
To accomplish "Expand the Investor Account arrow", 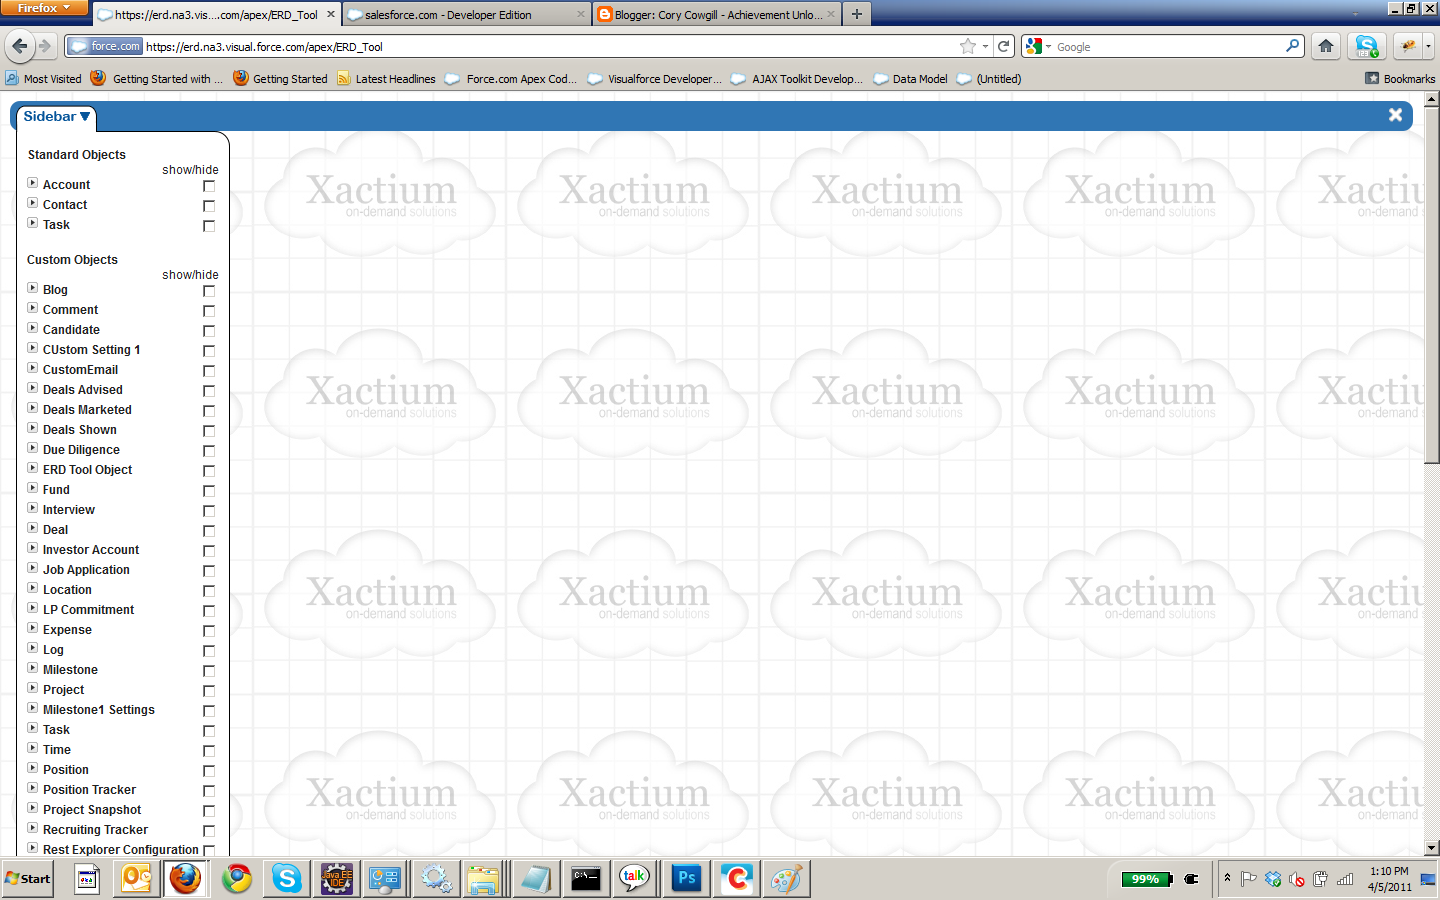I will click(x=32, y=548).
